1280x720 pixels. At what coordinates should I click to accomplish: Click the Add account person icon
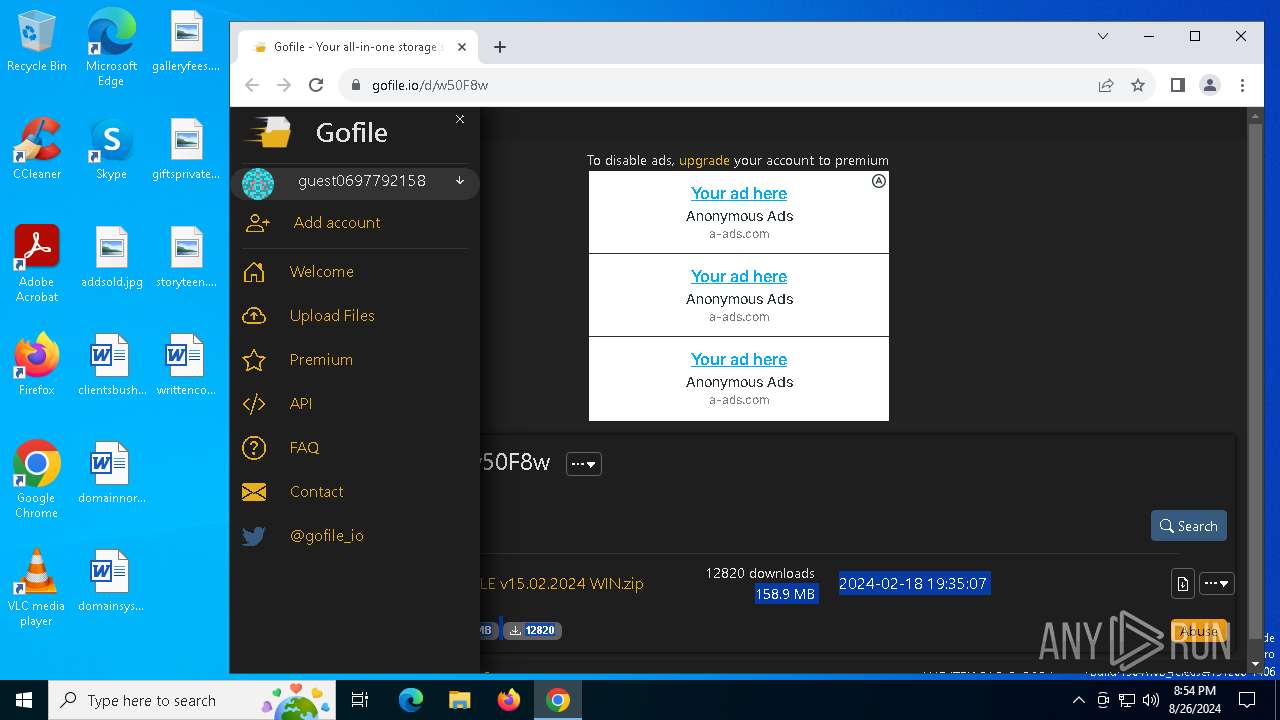257,223
